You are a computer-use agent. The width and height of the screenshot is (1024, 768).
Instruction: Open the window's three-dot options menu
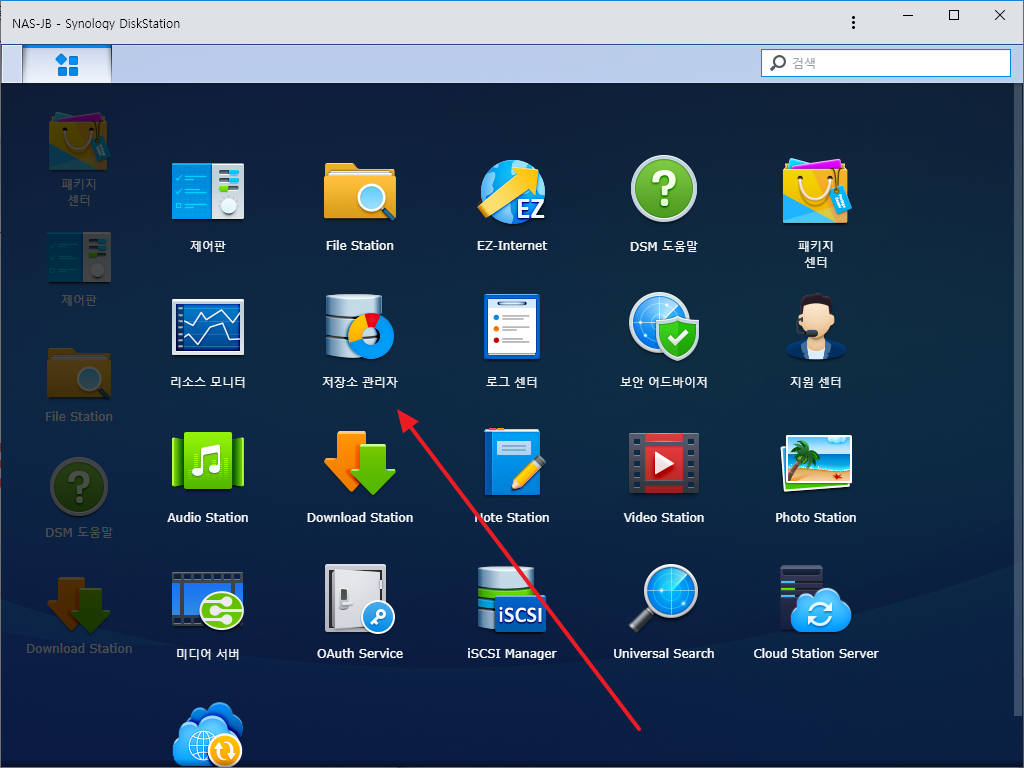click(x=853, y=23)
